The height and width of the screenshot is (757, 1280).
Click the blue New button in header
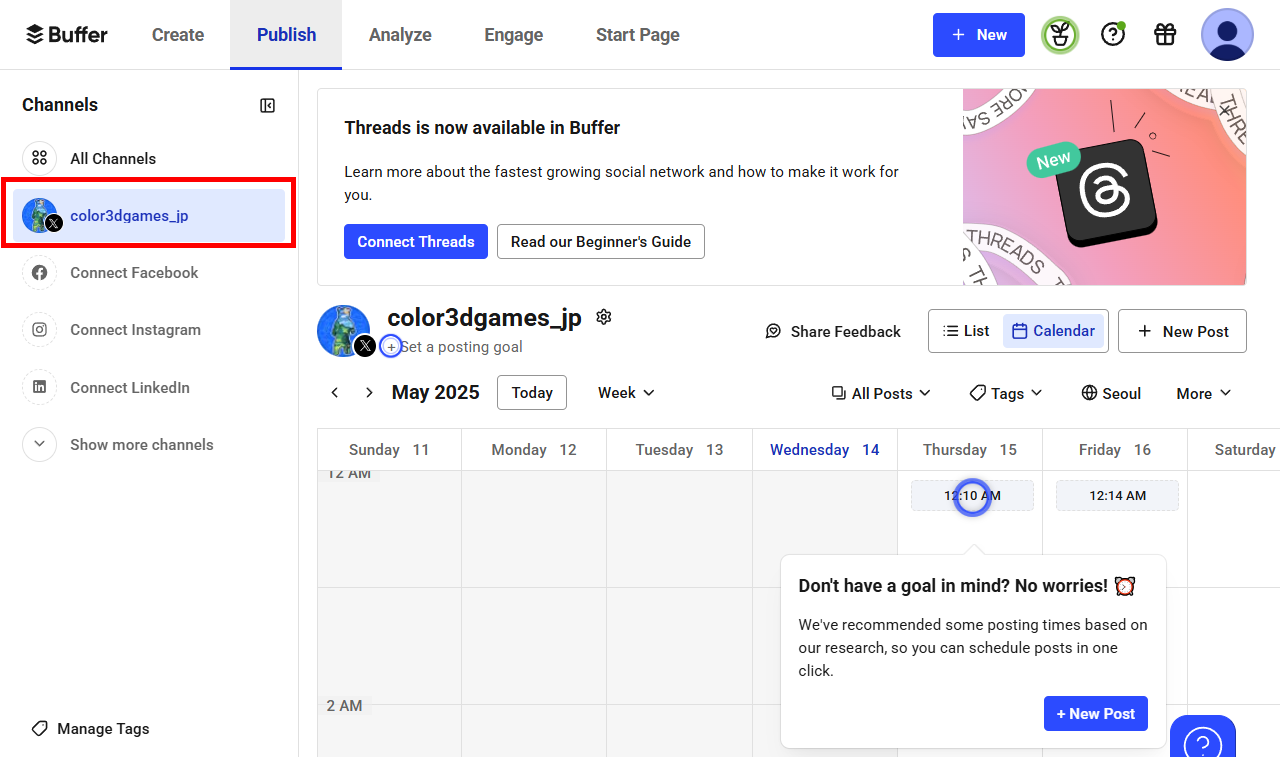[x=979, y=35]
